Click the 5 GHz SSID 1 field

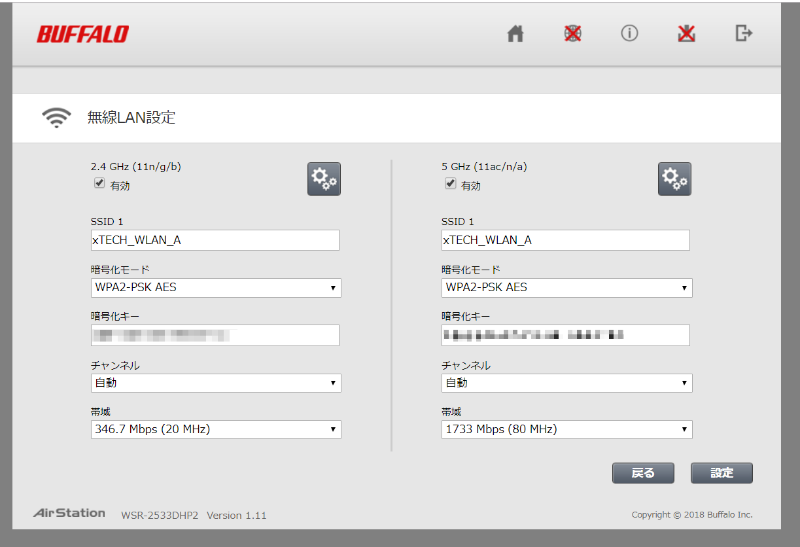pos(565,240)
